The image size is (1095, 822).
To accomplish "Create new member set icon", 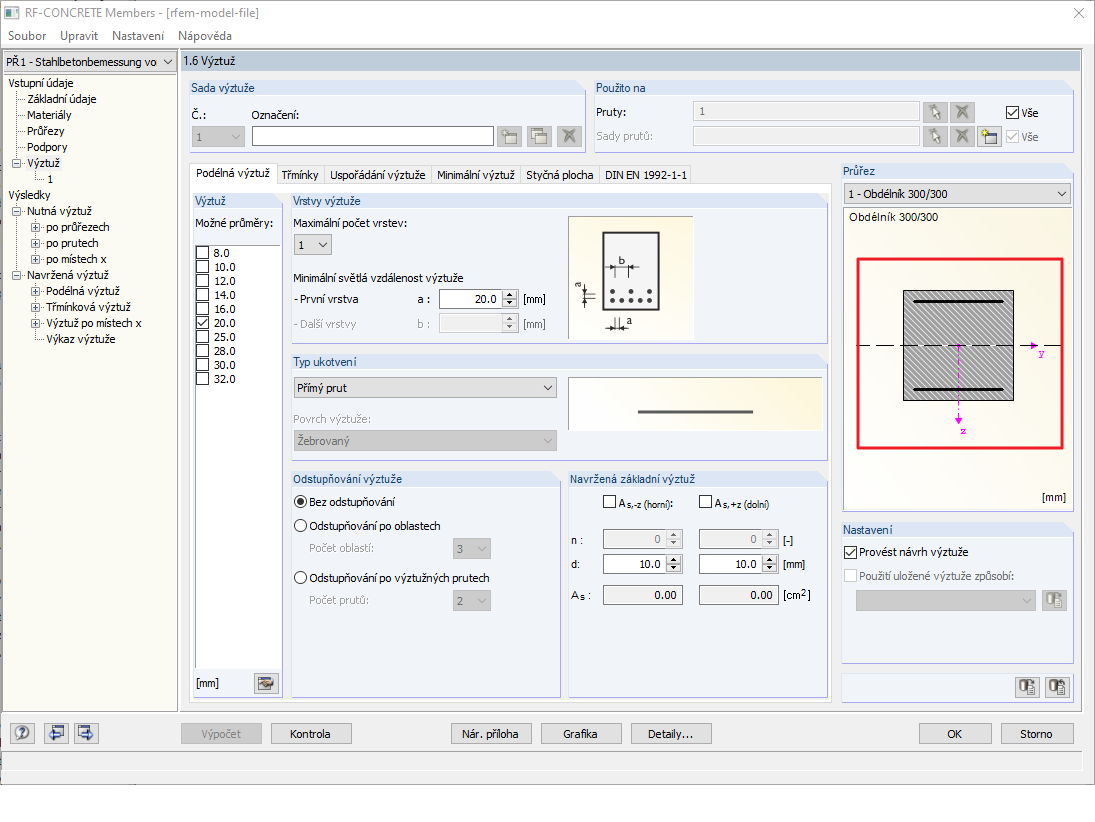I will 989,136.
